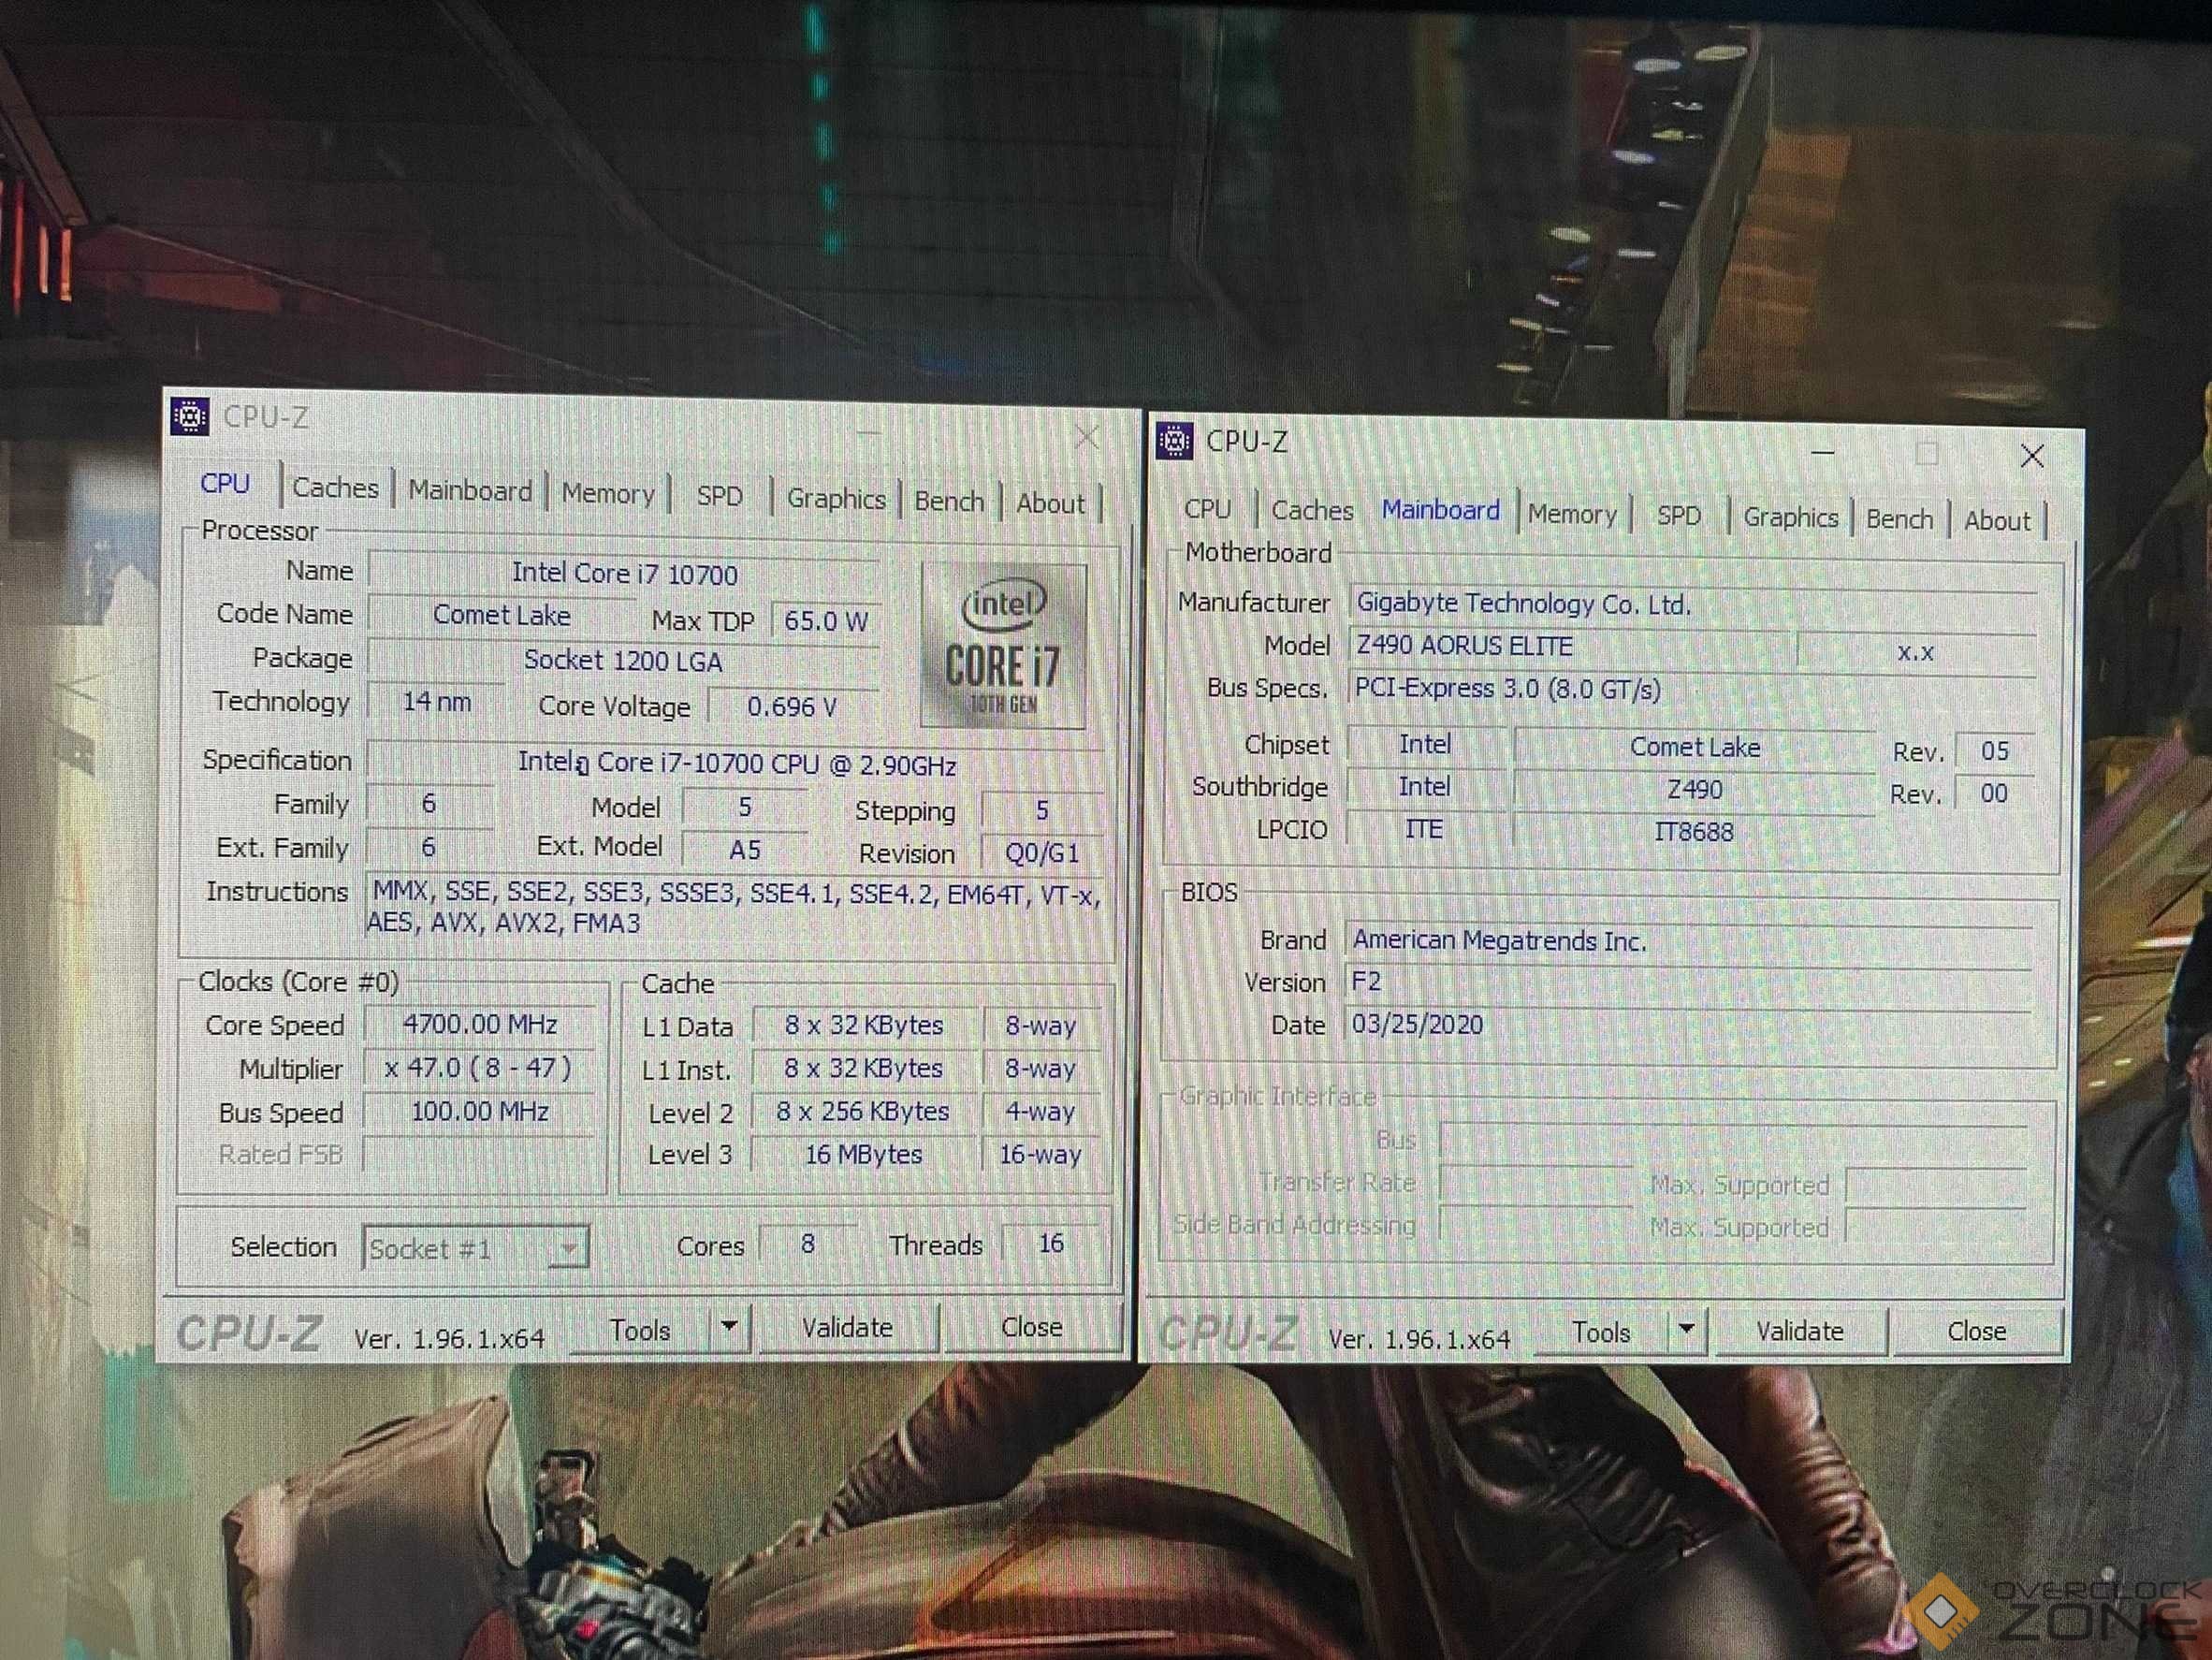
Task: Open the Socket #1 selection dropdown
Action: pos(567,1248)
